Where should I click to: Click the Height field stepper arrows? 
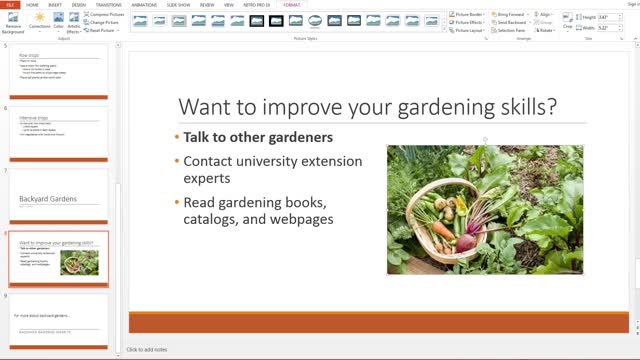[x=620, y=17]
